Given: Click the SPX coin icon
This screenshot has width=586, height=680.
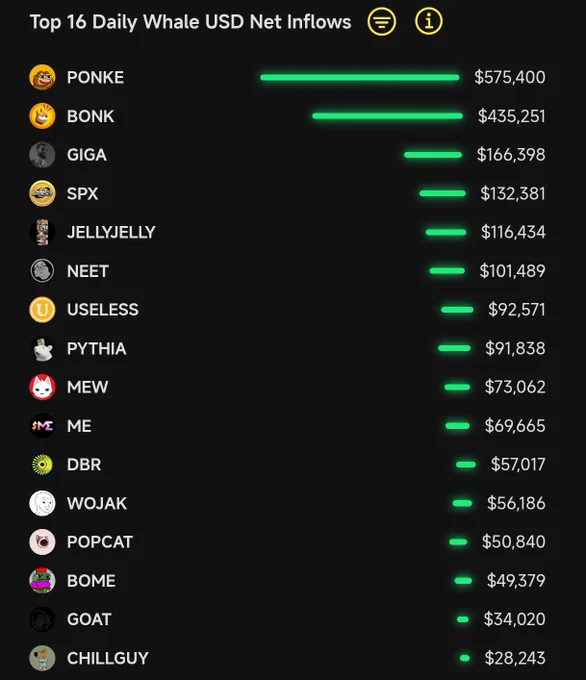Looking at the screenshot, I should [42, 193].
